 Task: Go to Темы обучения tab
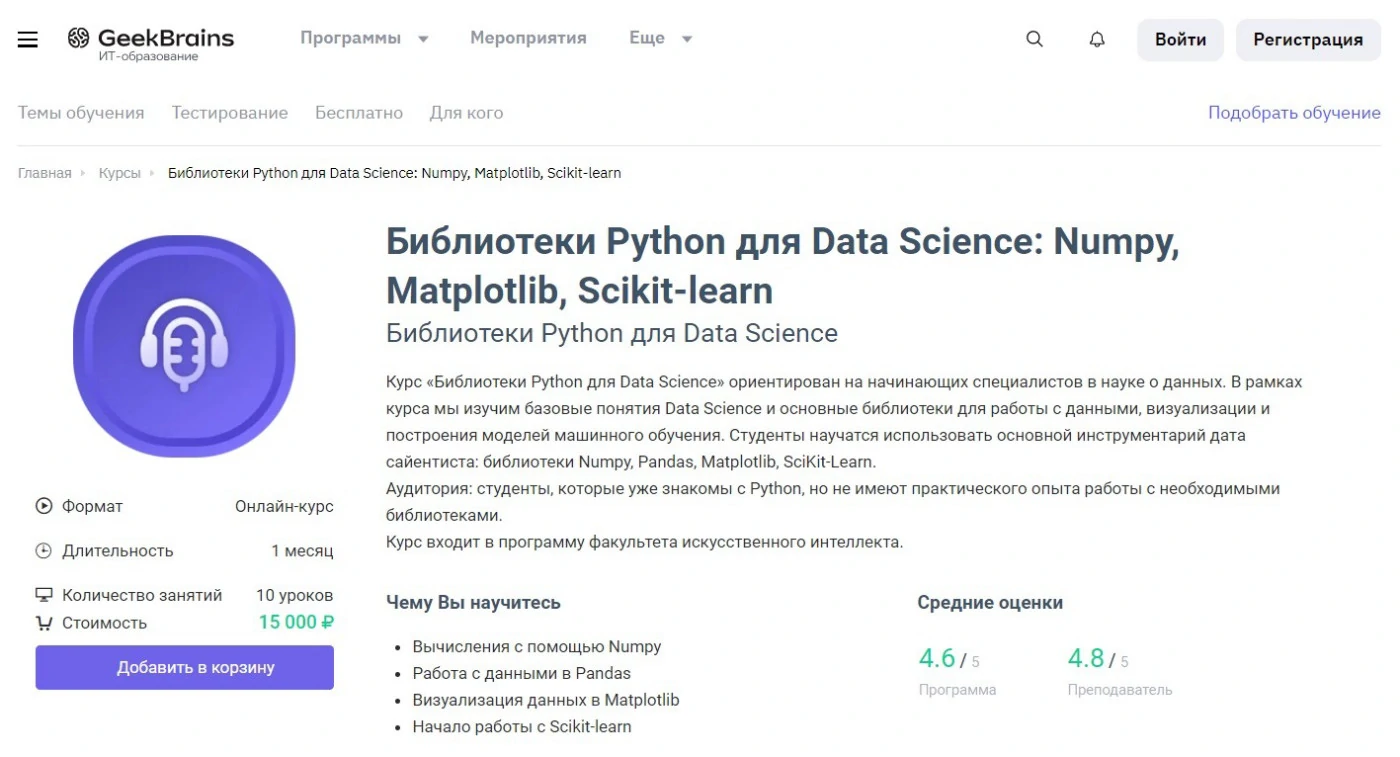81,113
